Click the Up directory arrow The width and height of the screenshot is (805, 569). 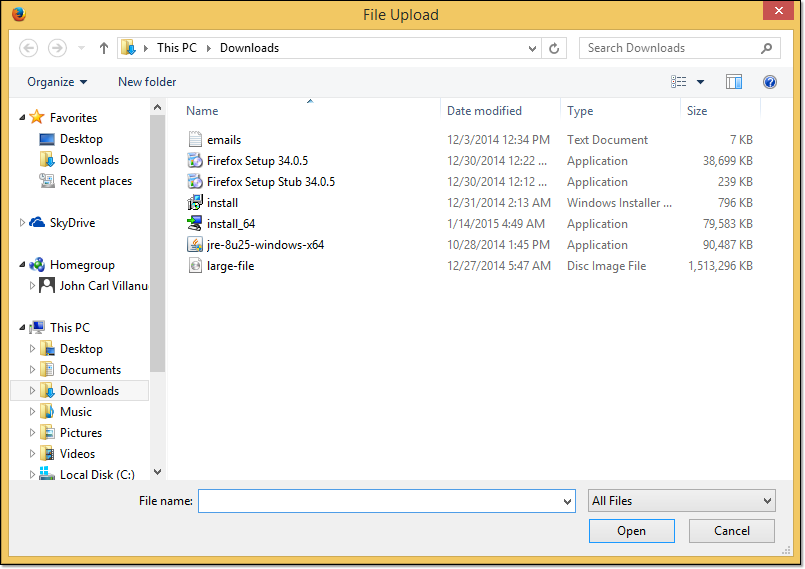(104, 48)
